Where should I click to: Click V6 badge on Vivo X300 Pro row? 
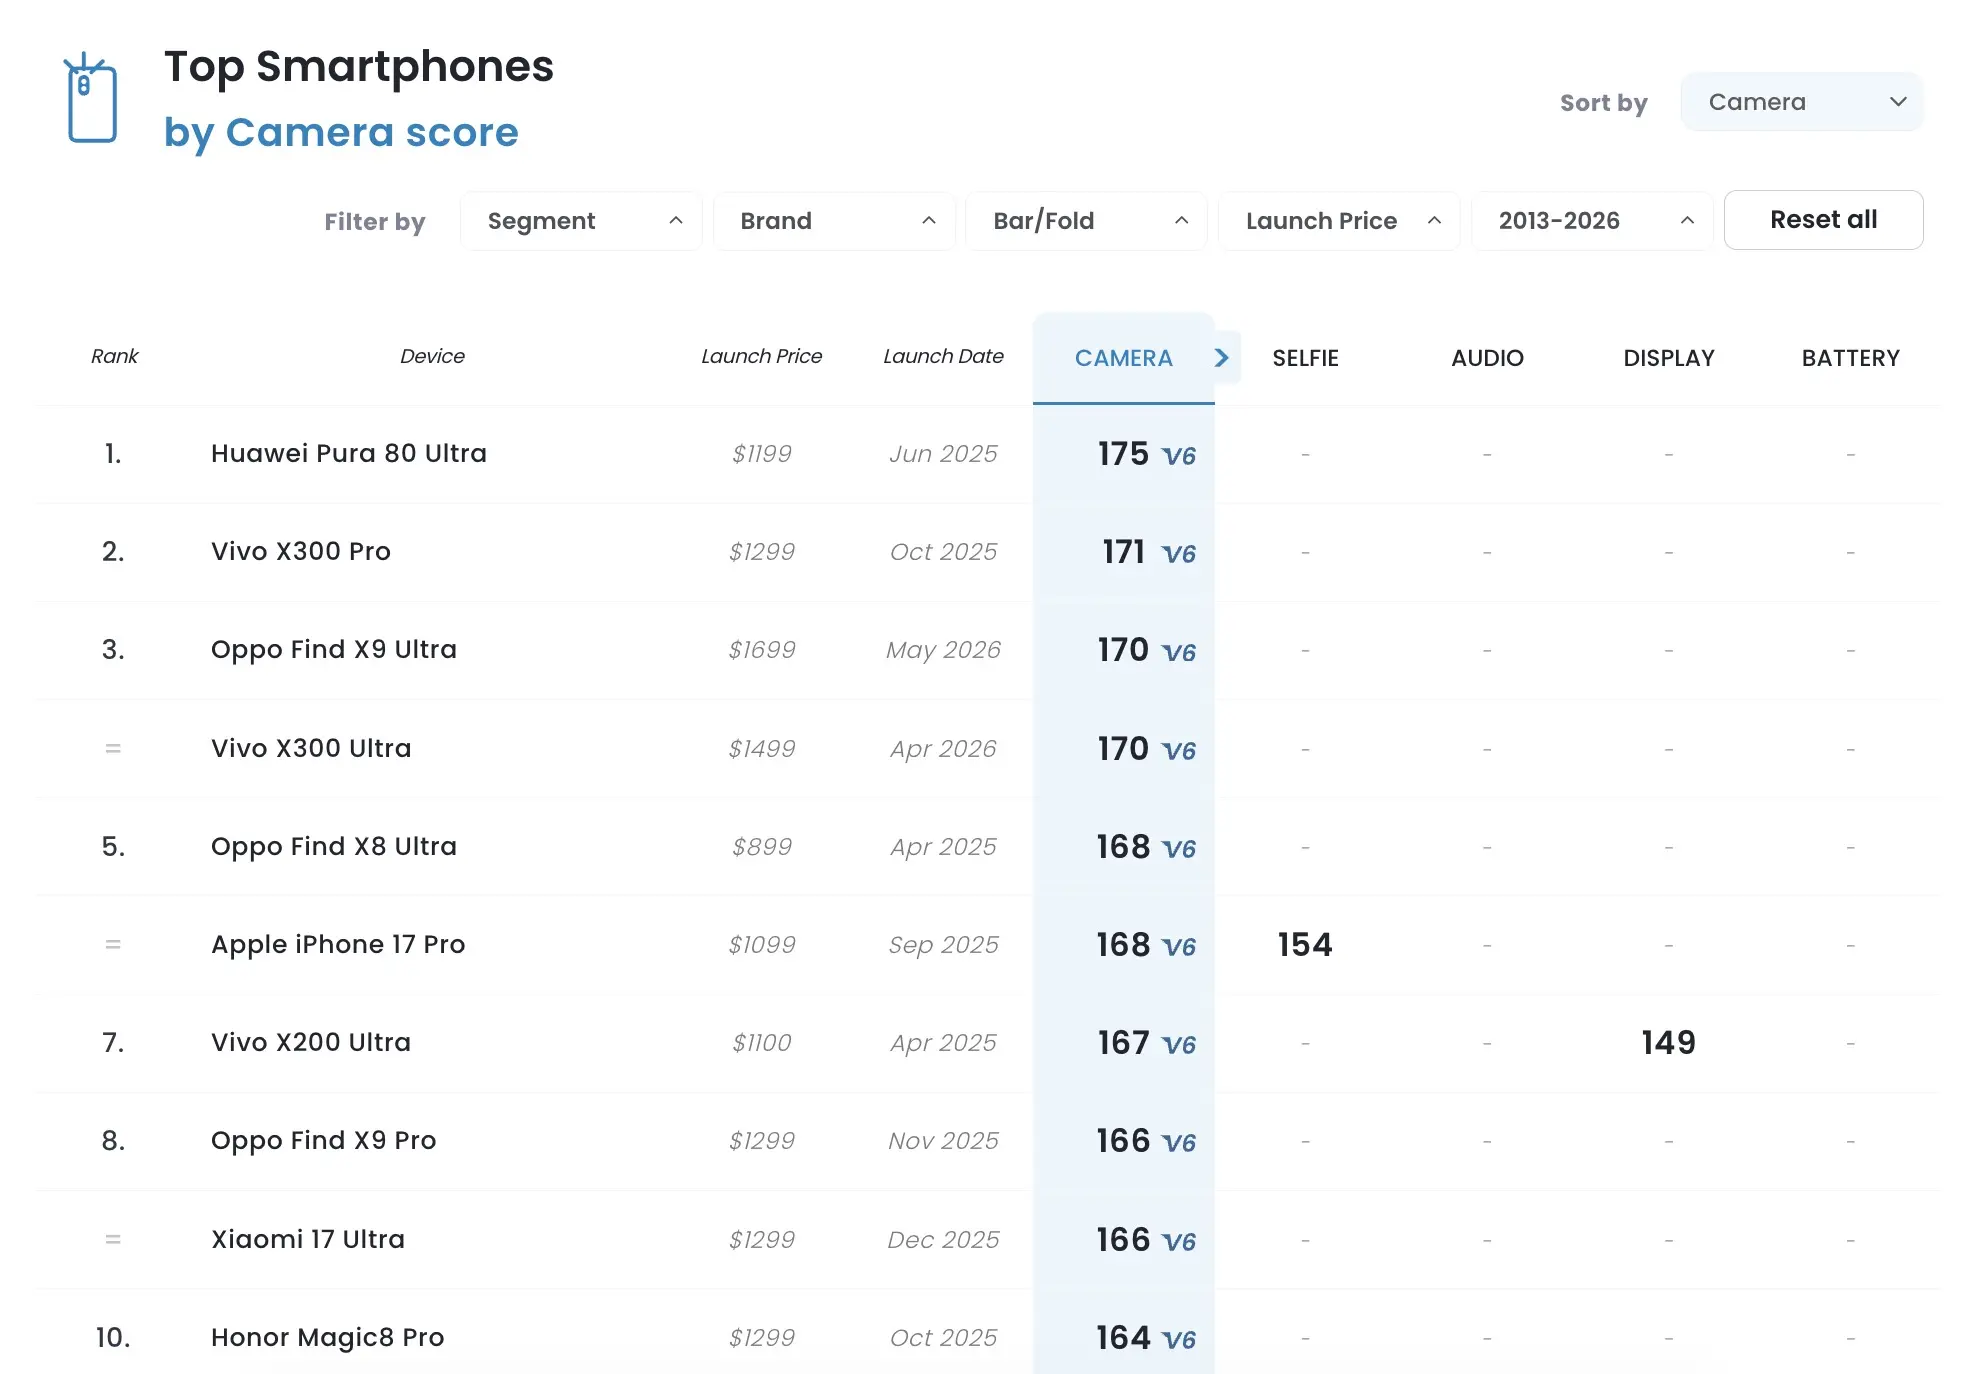coord(1179,554)
